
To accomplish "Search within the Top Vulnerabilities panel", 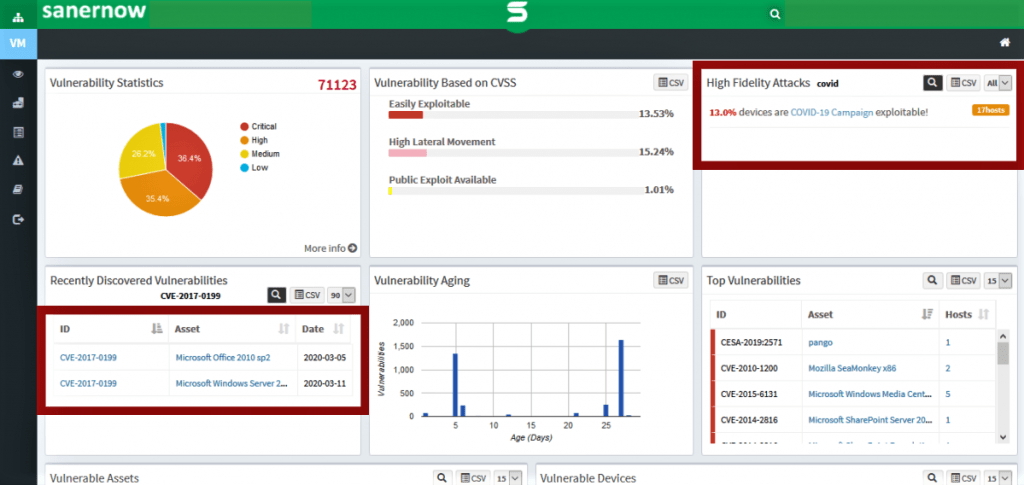I will click(x=932, y=281).
